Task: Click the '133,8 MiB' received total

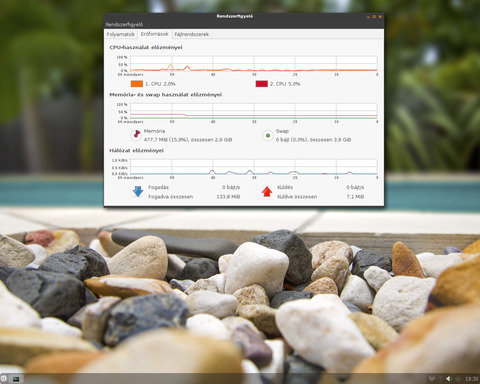Action: coord(228,197)
